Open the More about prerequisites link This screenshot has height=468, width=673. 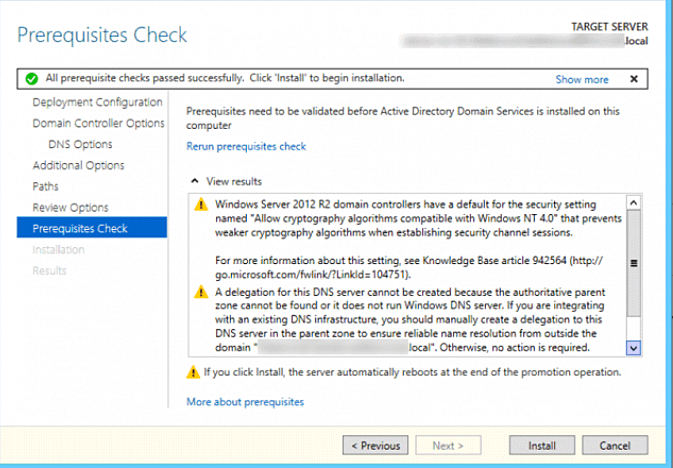(x=245, y=402)
